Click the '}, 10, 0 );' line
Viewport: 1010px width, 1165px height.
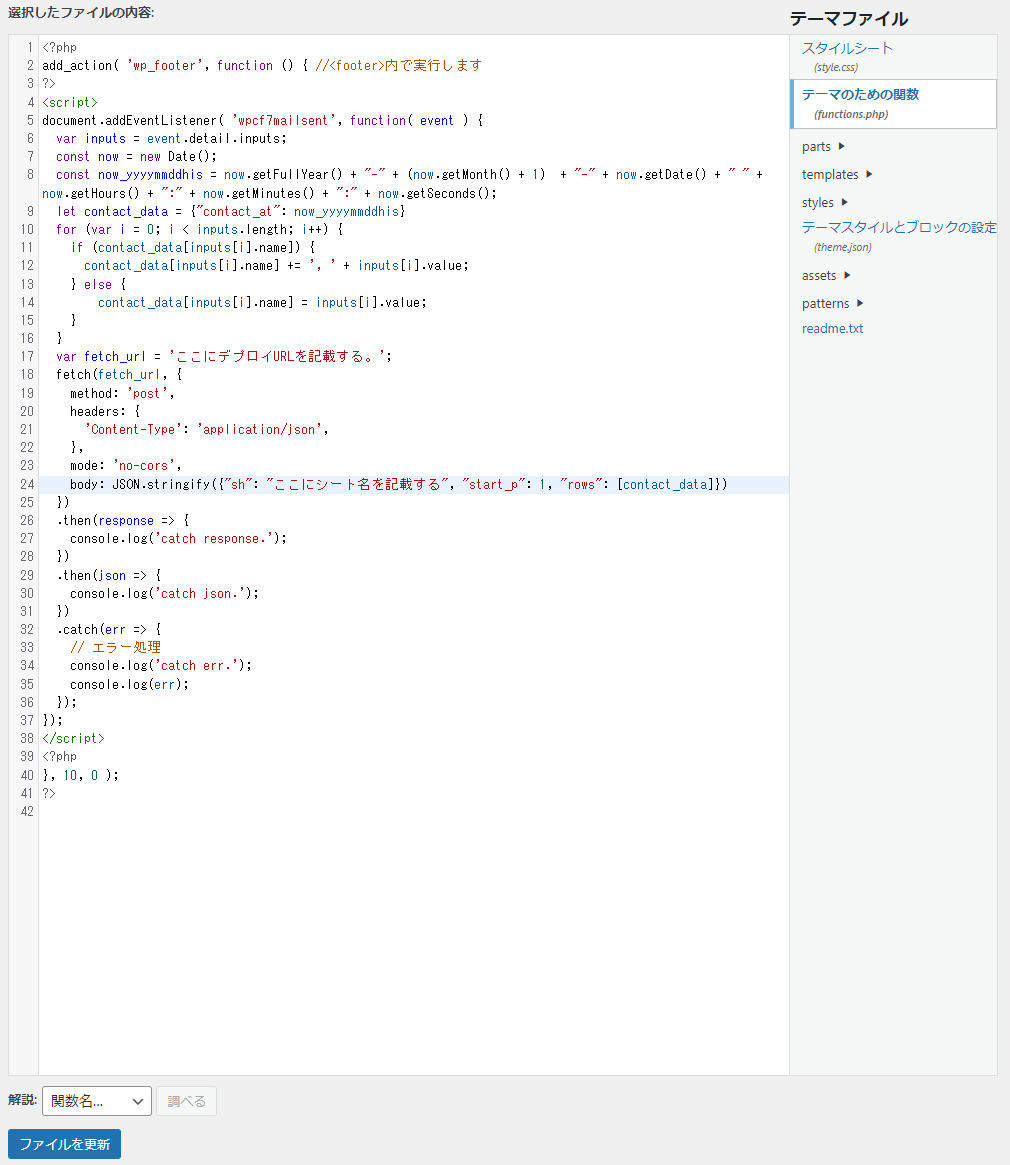coord(80,775)
